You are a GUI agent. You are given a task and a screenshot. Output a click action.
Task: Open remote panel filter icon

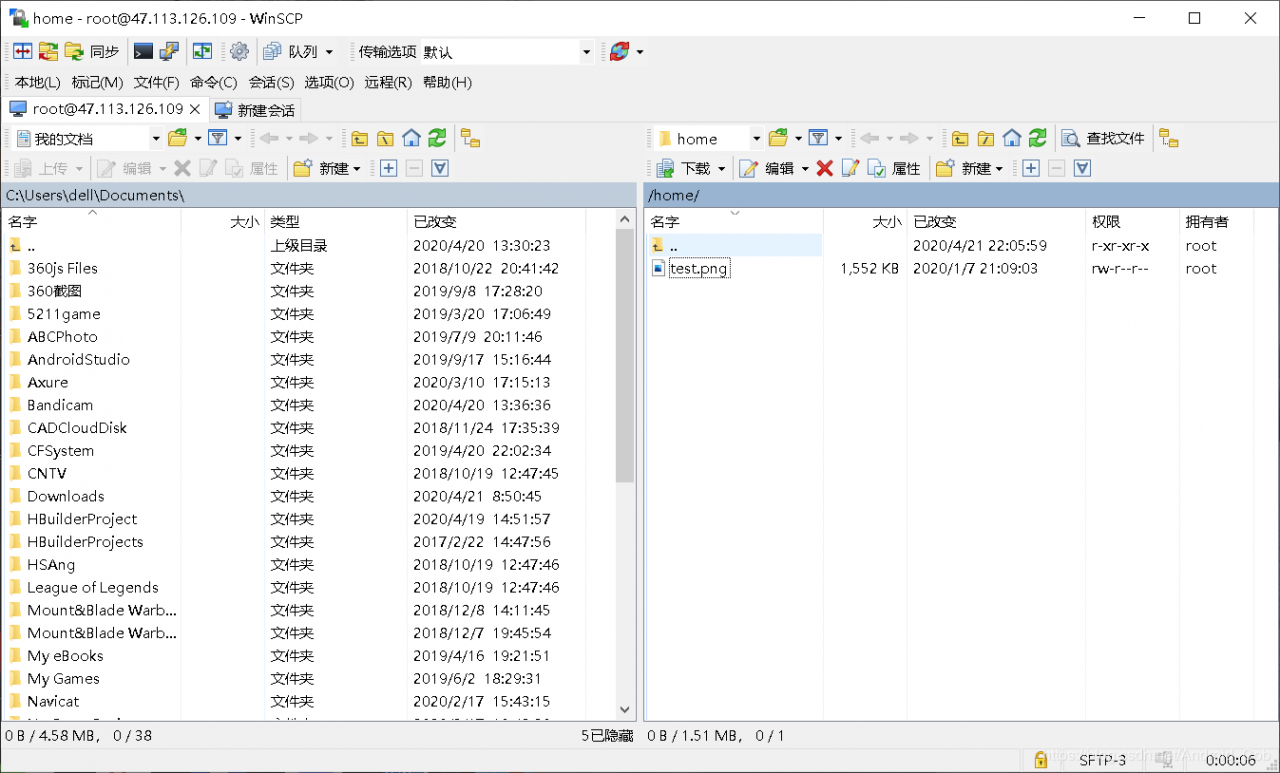point(819,138)
